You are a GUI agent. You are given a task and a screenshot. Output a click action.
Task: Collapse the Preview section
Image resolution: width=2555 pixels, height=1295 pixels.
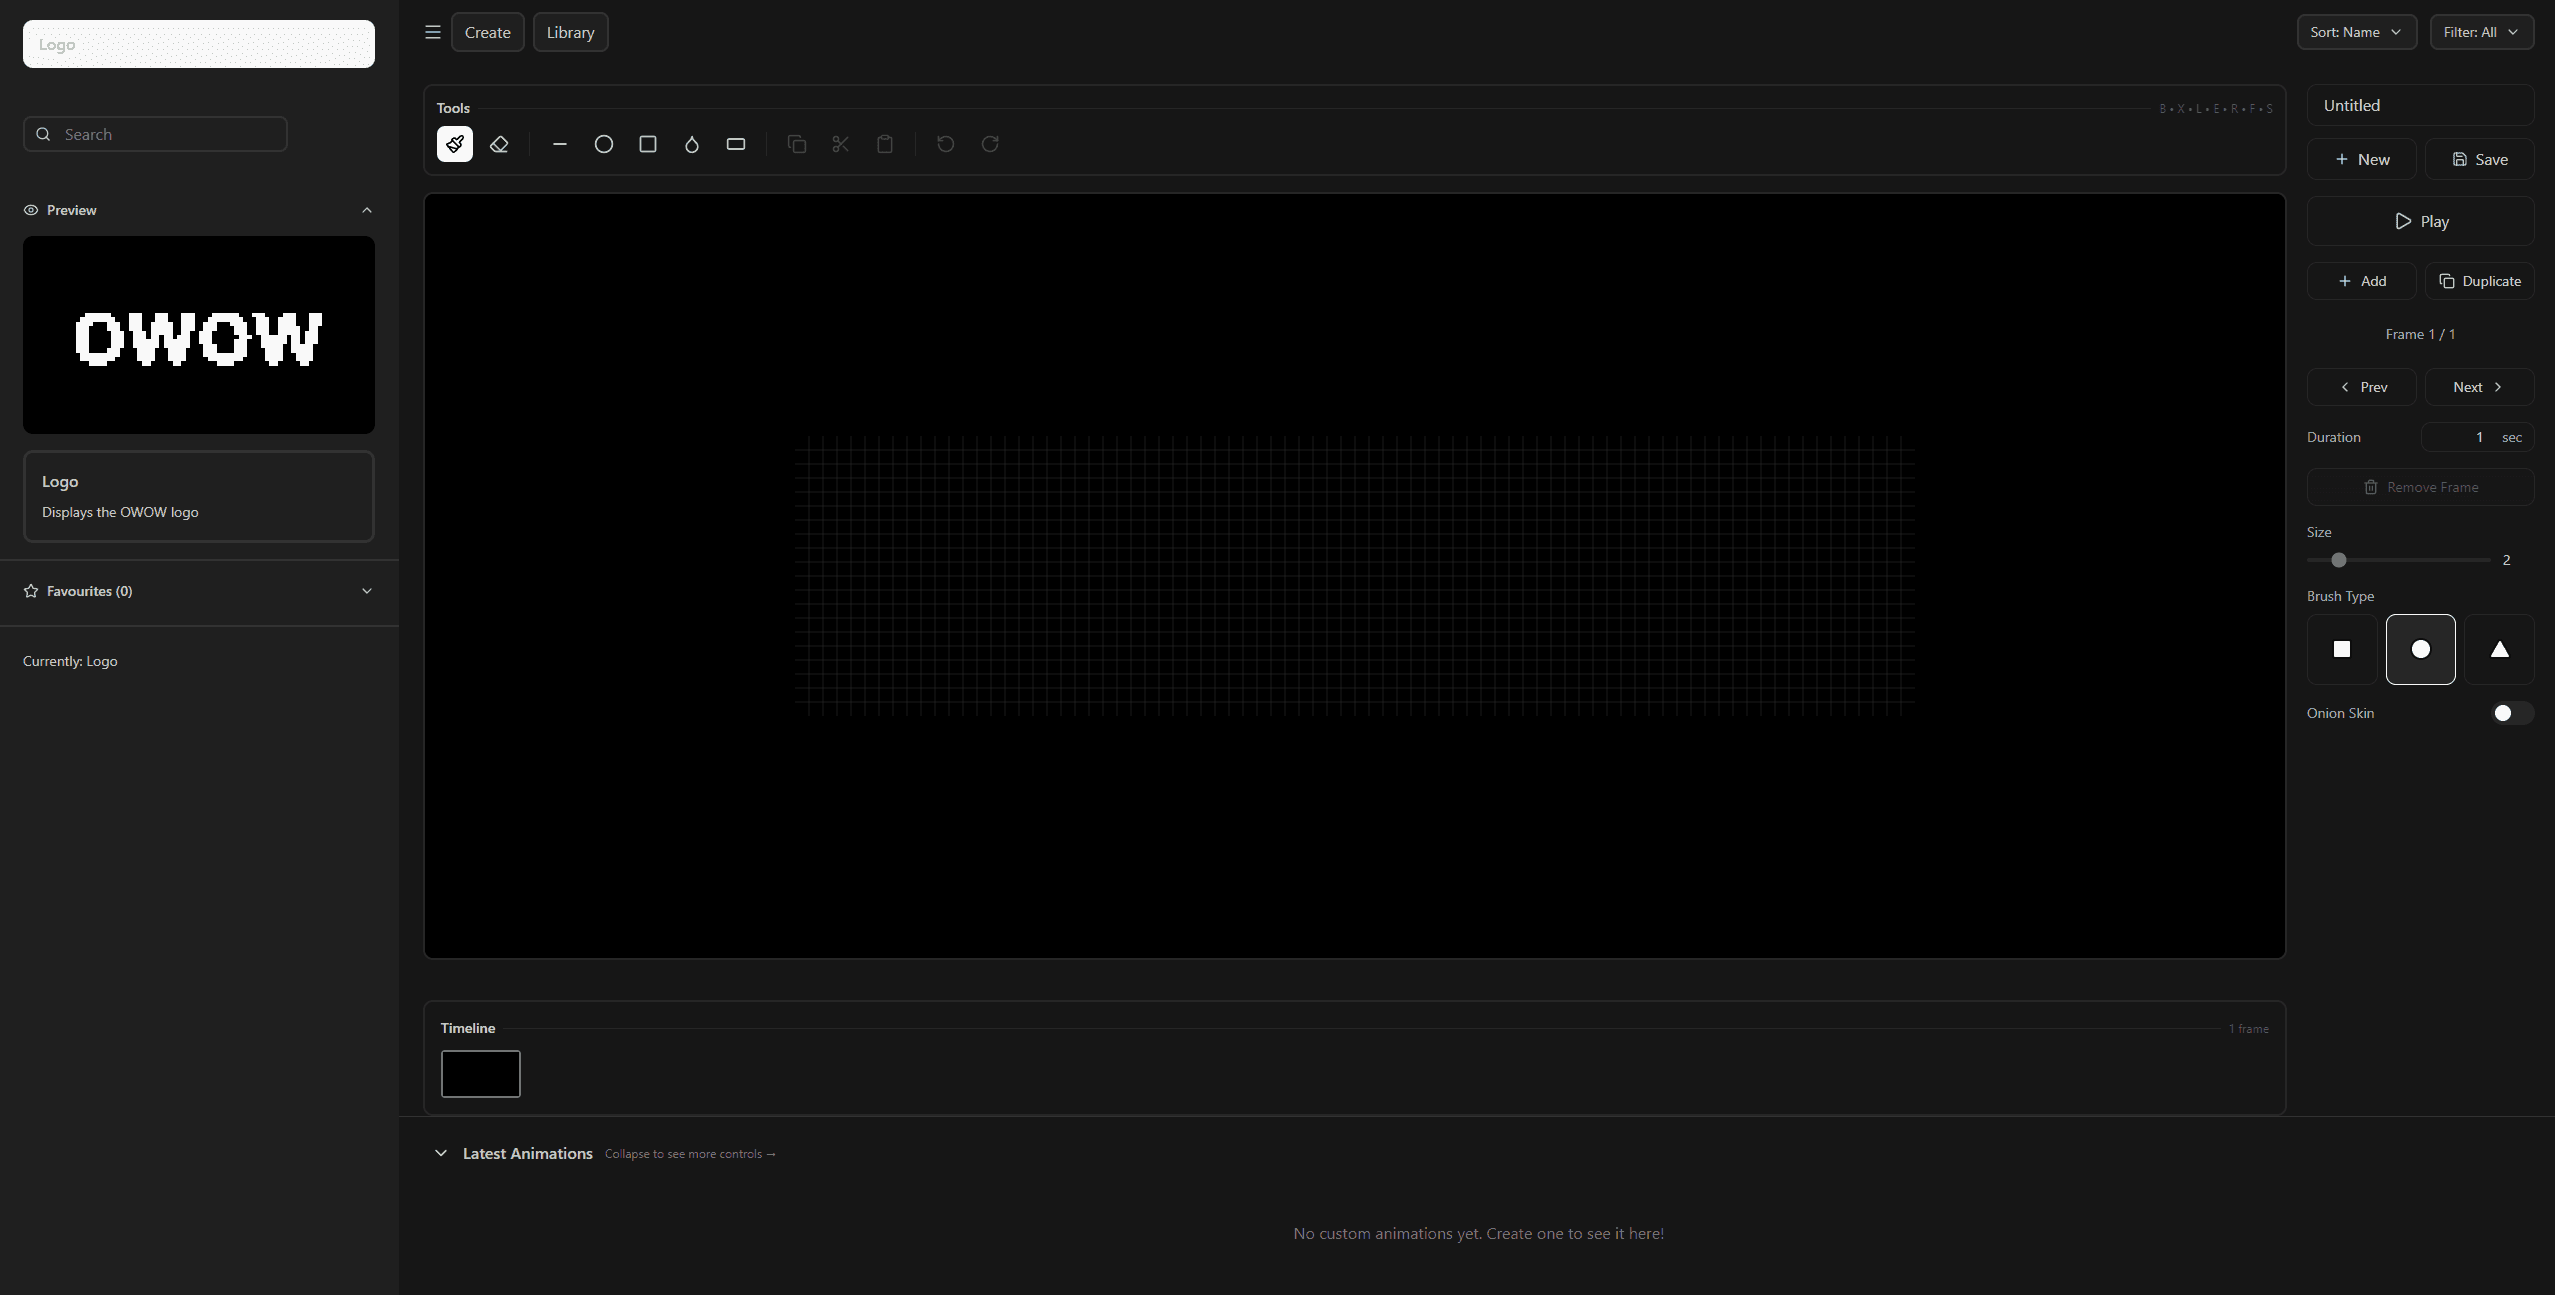[366, 209]
